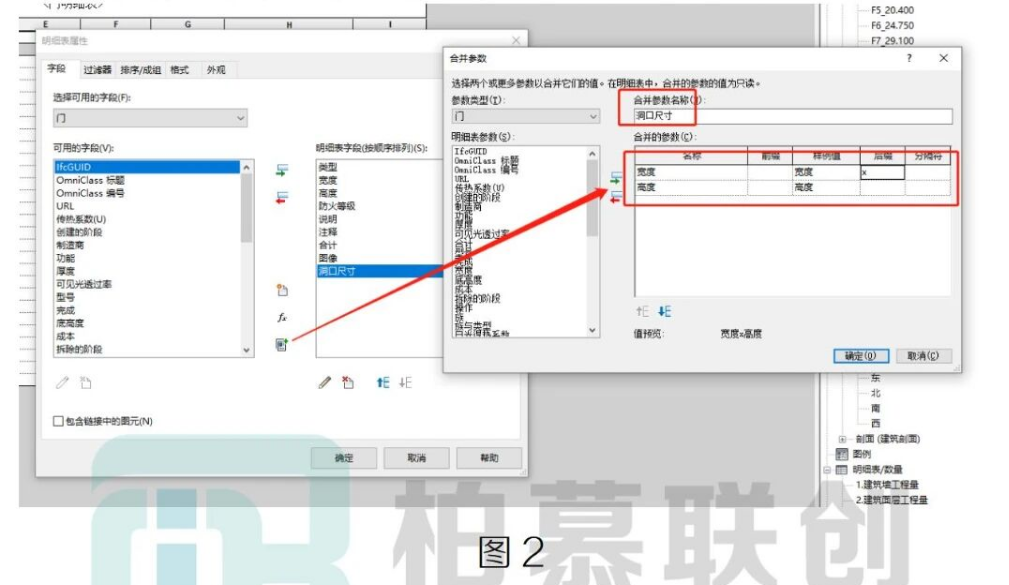This screenshot has height=585, width=1009.
Task: Select 防火等级 in schedule fields list
Action: (337, 206)
